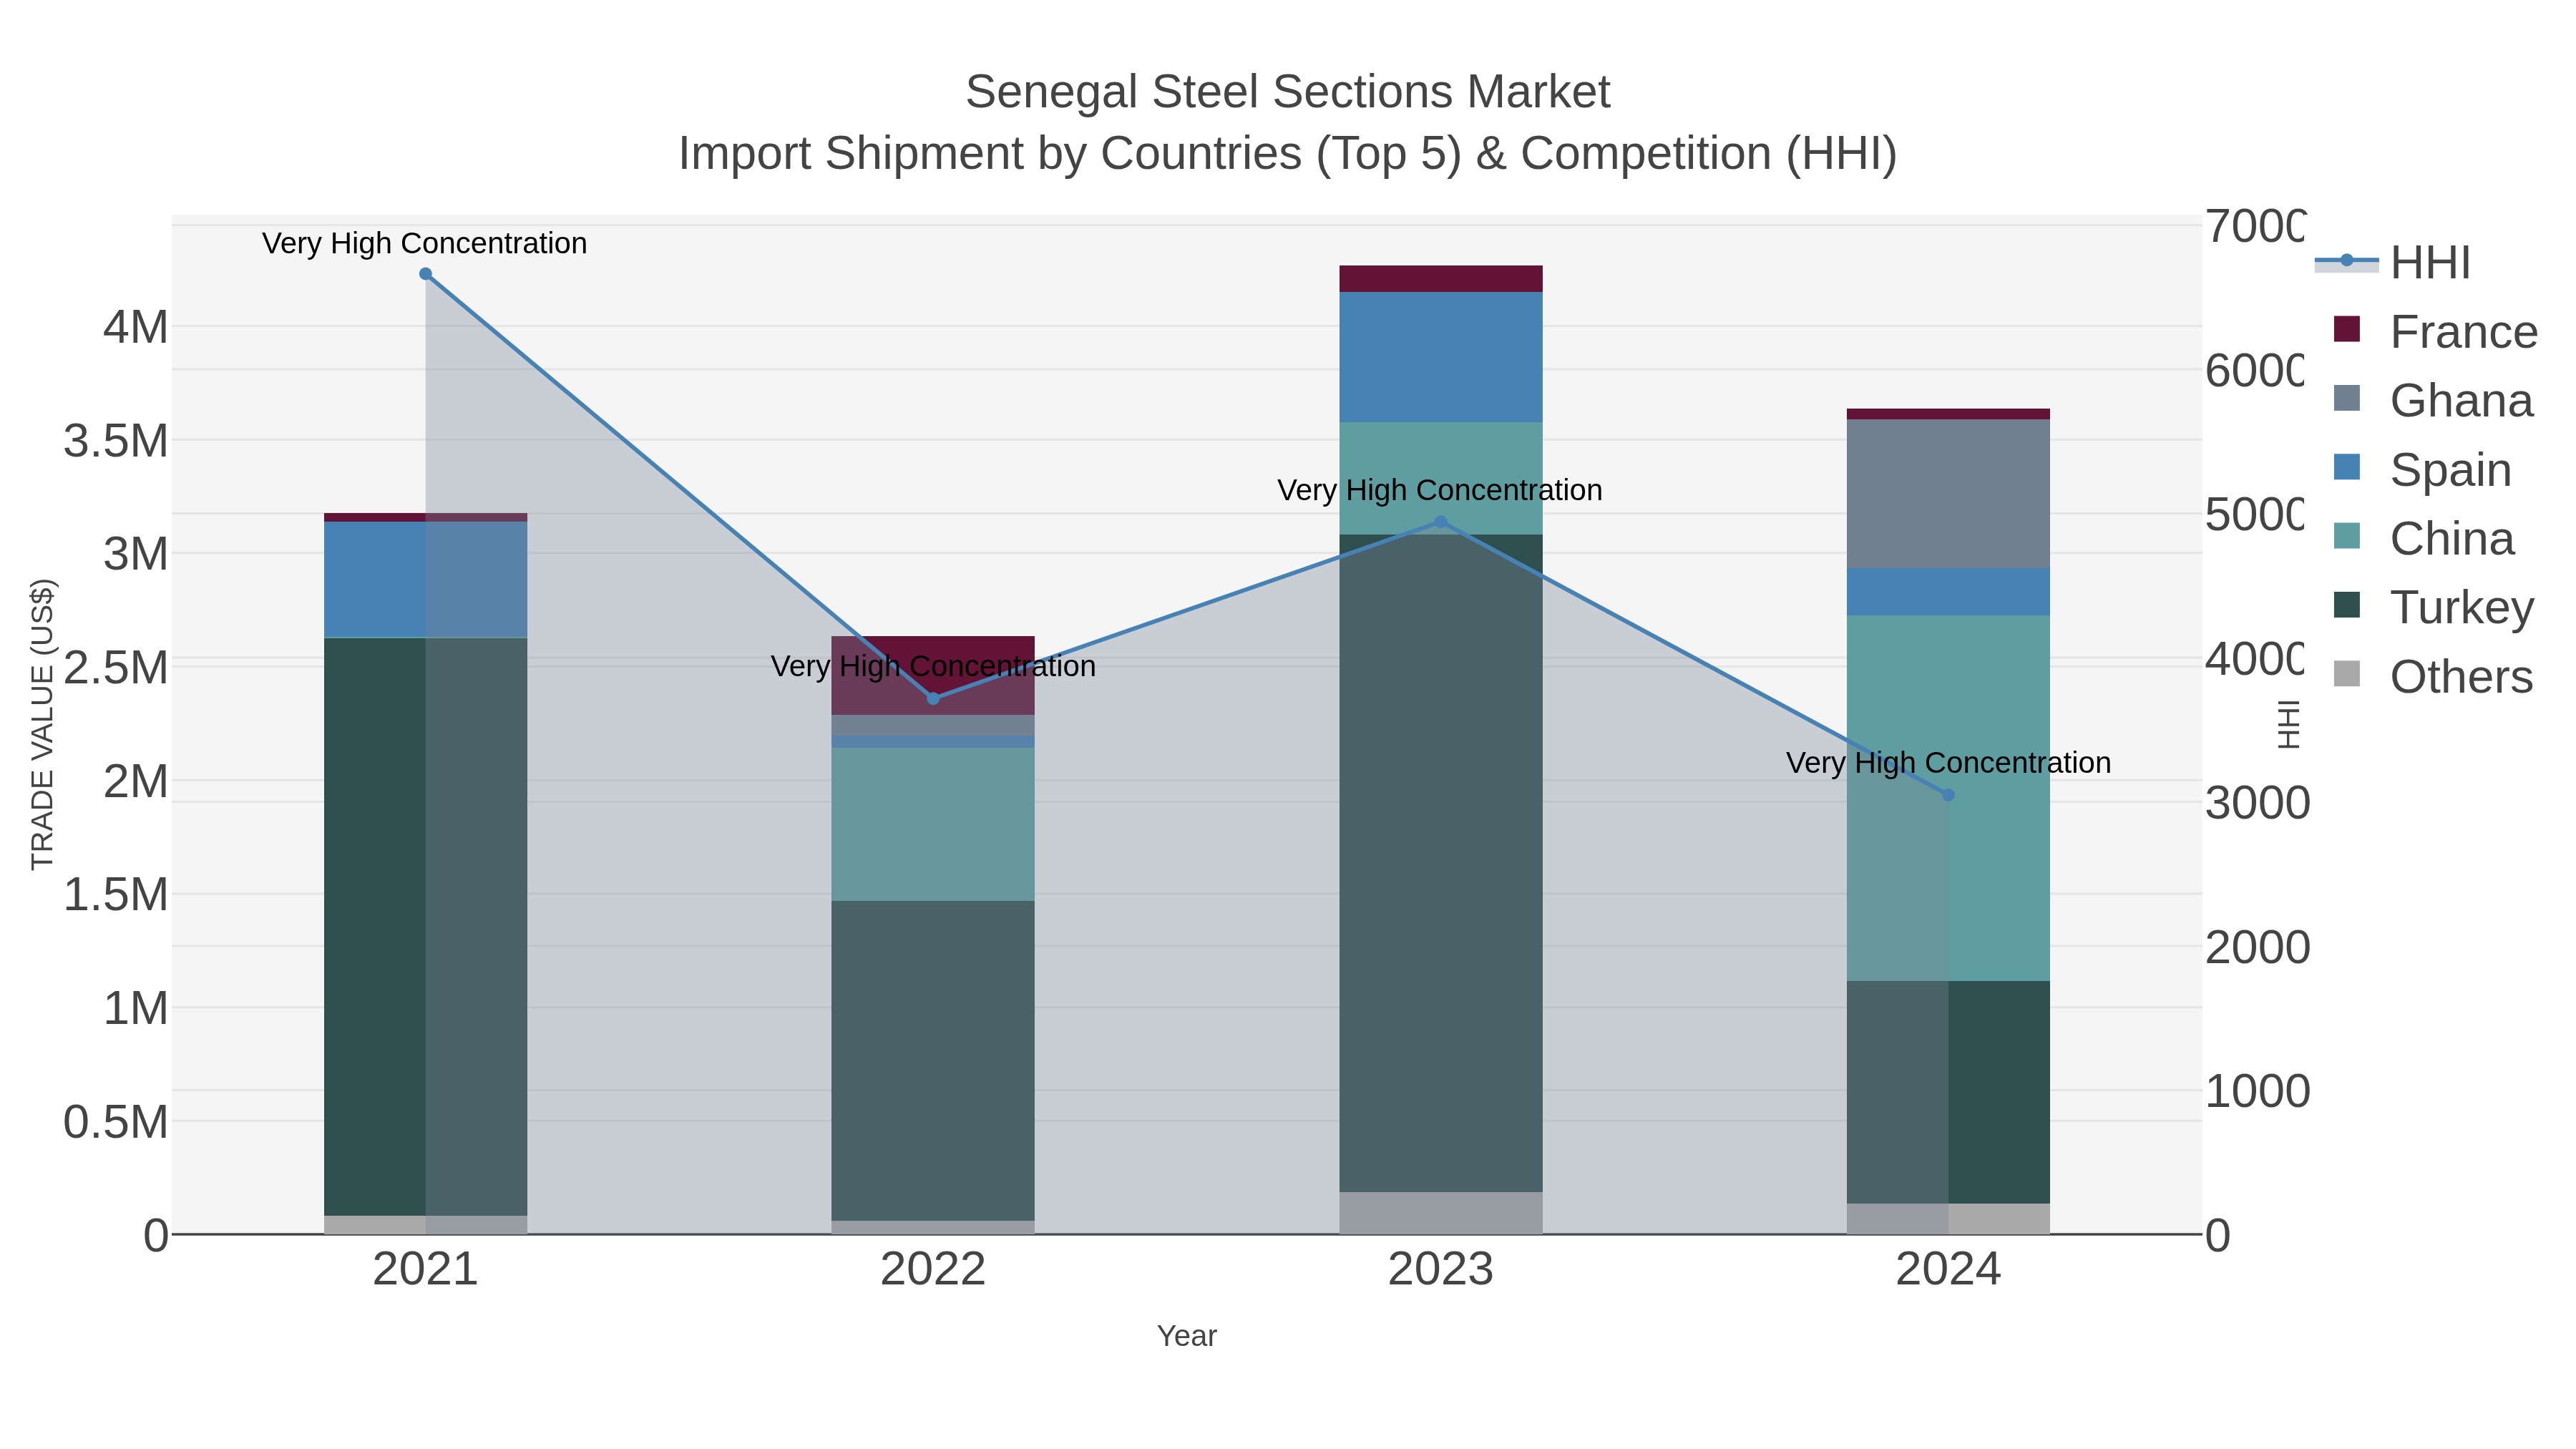Click the 2024 Very High Concentration annotation
Viewport: 2576px width, 1449px height.
(1948, 763)
